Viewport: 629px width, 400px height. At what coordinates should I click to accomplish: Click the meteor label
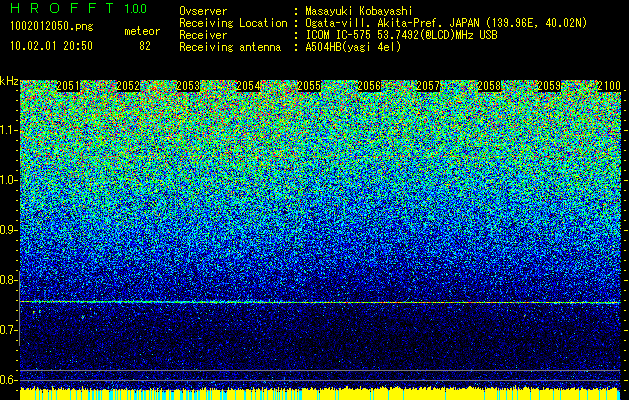142,31
